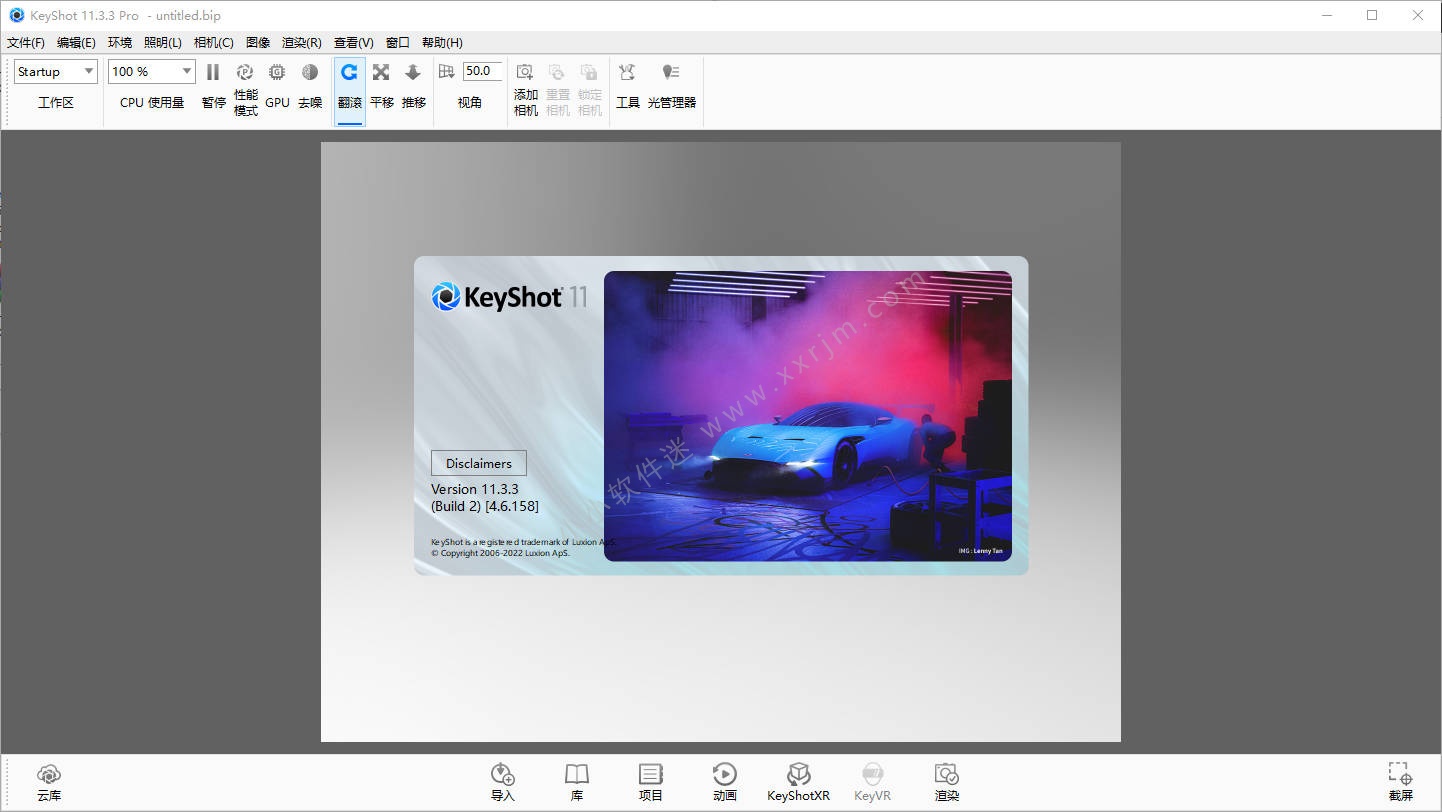Open the View menu
Image resolution: width=1442 pixels, height=812 pixels.
(x=353, y=42)
